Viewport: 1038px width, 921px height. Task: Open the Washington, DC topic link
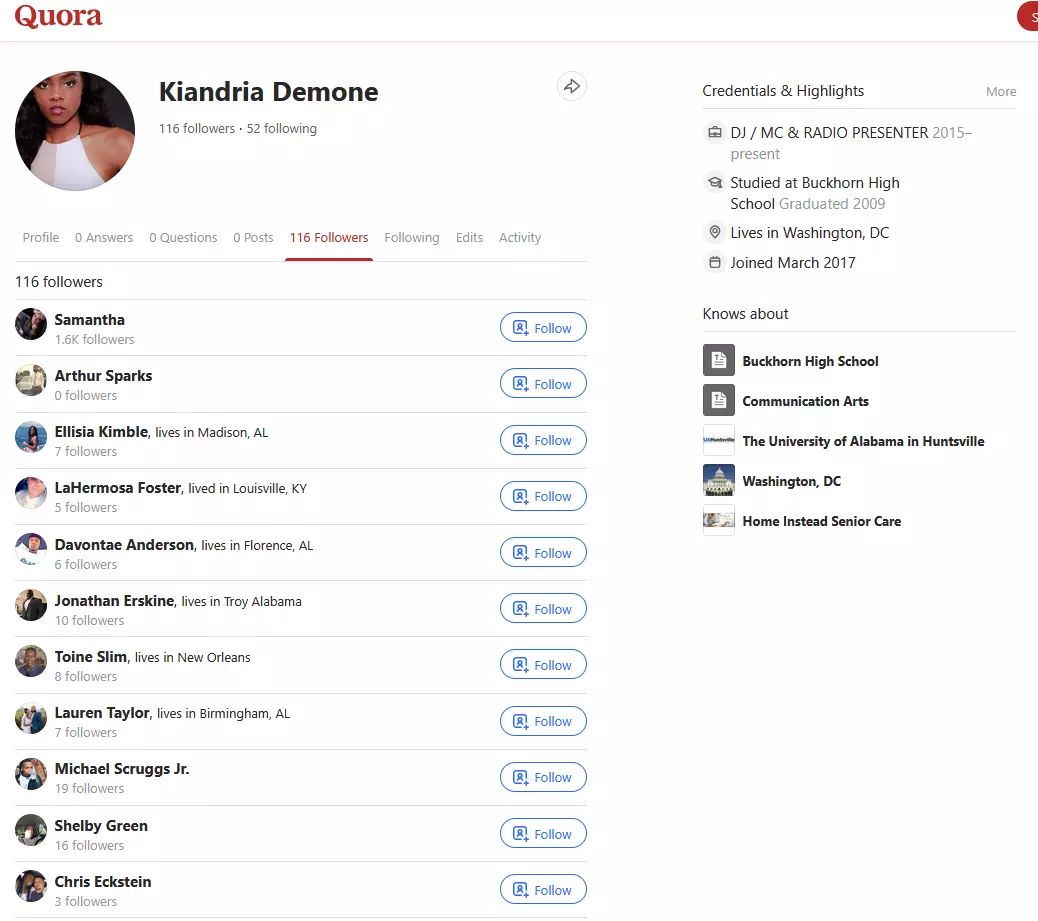[791, 481]
